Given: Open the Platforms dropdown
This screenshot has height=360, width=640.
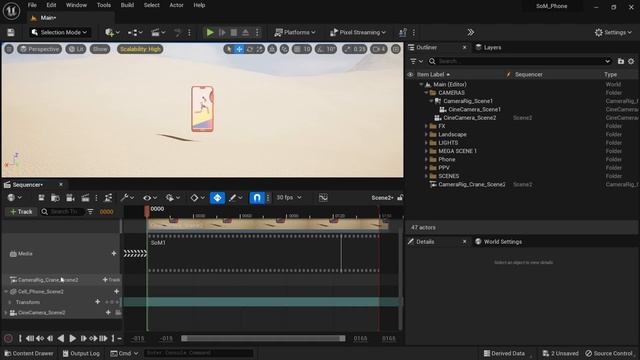Looking at the screenshot, I should point(295,32).
